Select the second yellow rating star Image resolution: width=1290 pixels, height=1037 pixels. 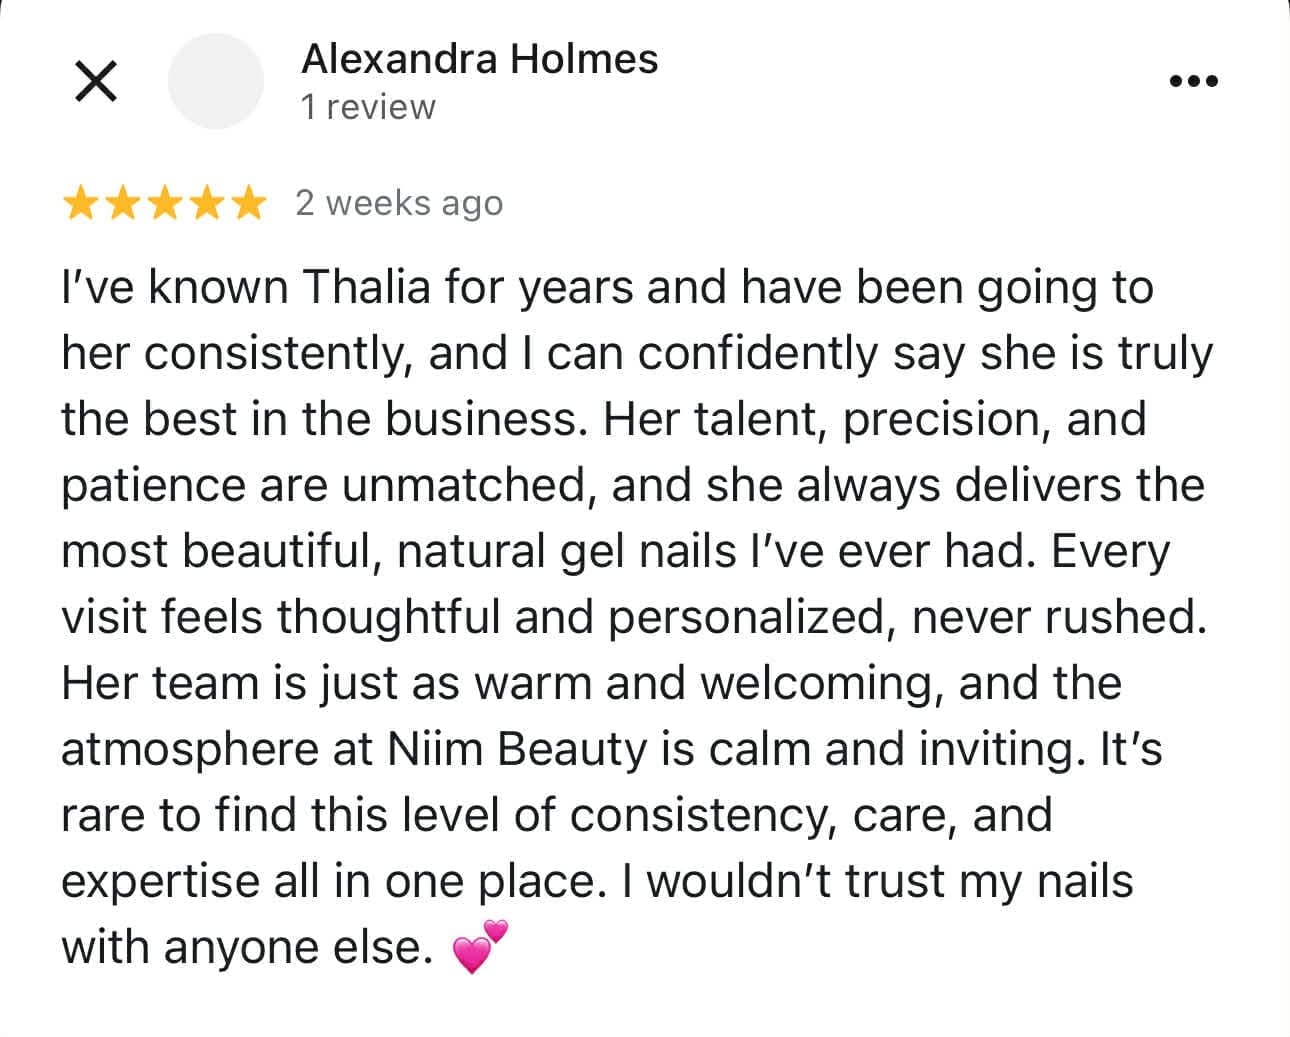[x=121, y=204]
